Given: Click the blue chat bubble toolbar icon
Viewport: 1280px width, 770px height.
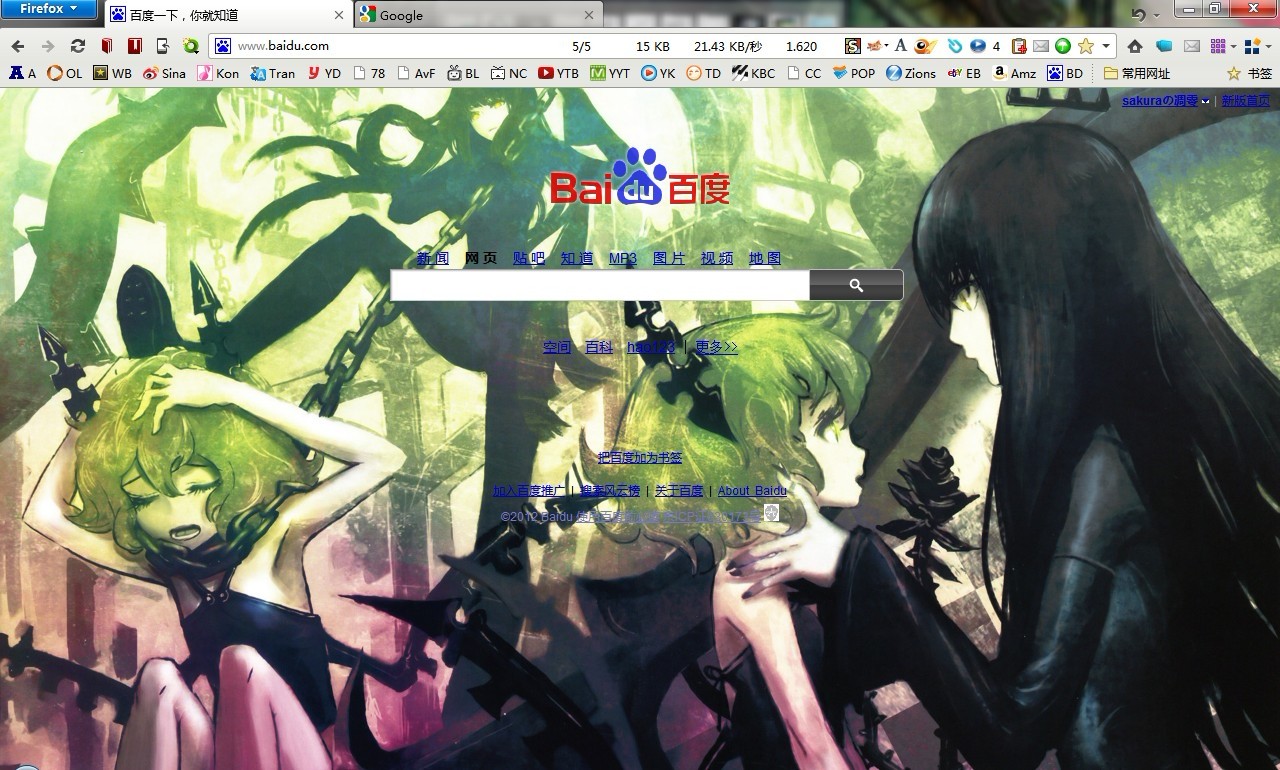Looking at the screenshot, I should (1163, 46).
